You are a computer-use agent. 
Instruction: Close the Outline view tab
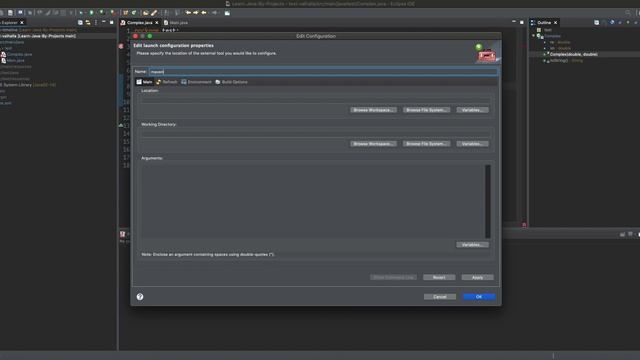click(556, 22)
